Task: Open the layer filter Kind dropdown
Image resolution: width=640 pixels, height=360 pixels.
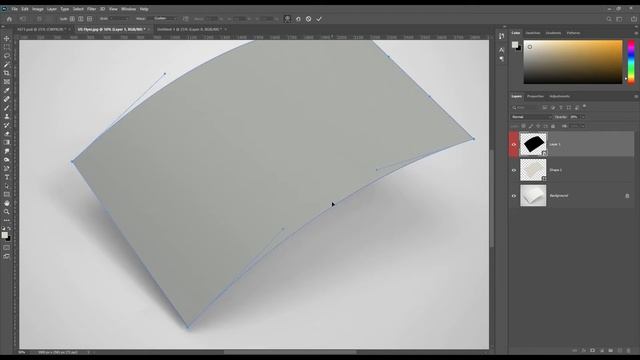Action: (x=525, y=107)
